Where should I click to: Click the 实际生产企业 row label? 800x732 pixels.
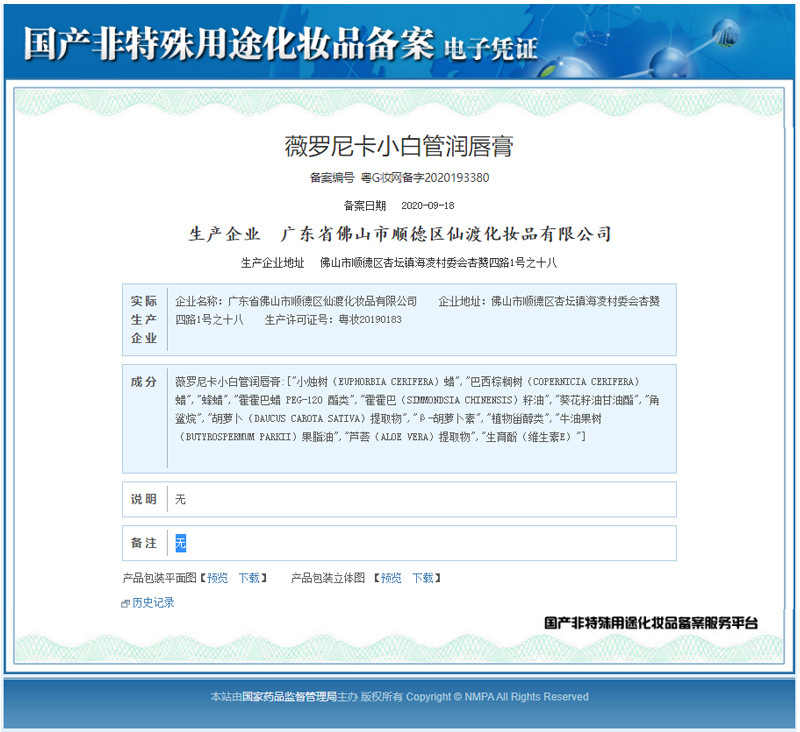144,319
